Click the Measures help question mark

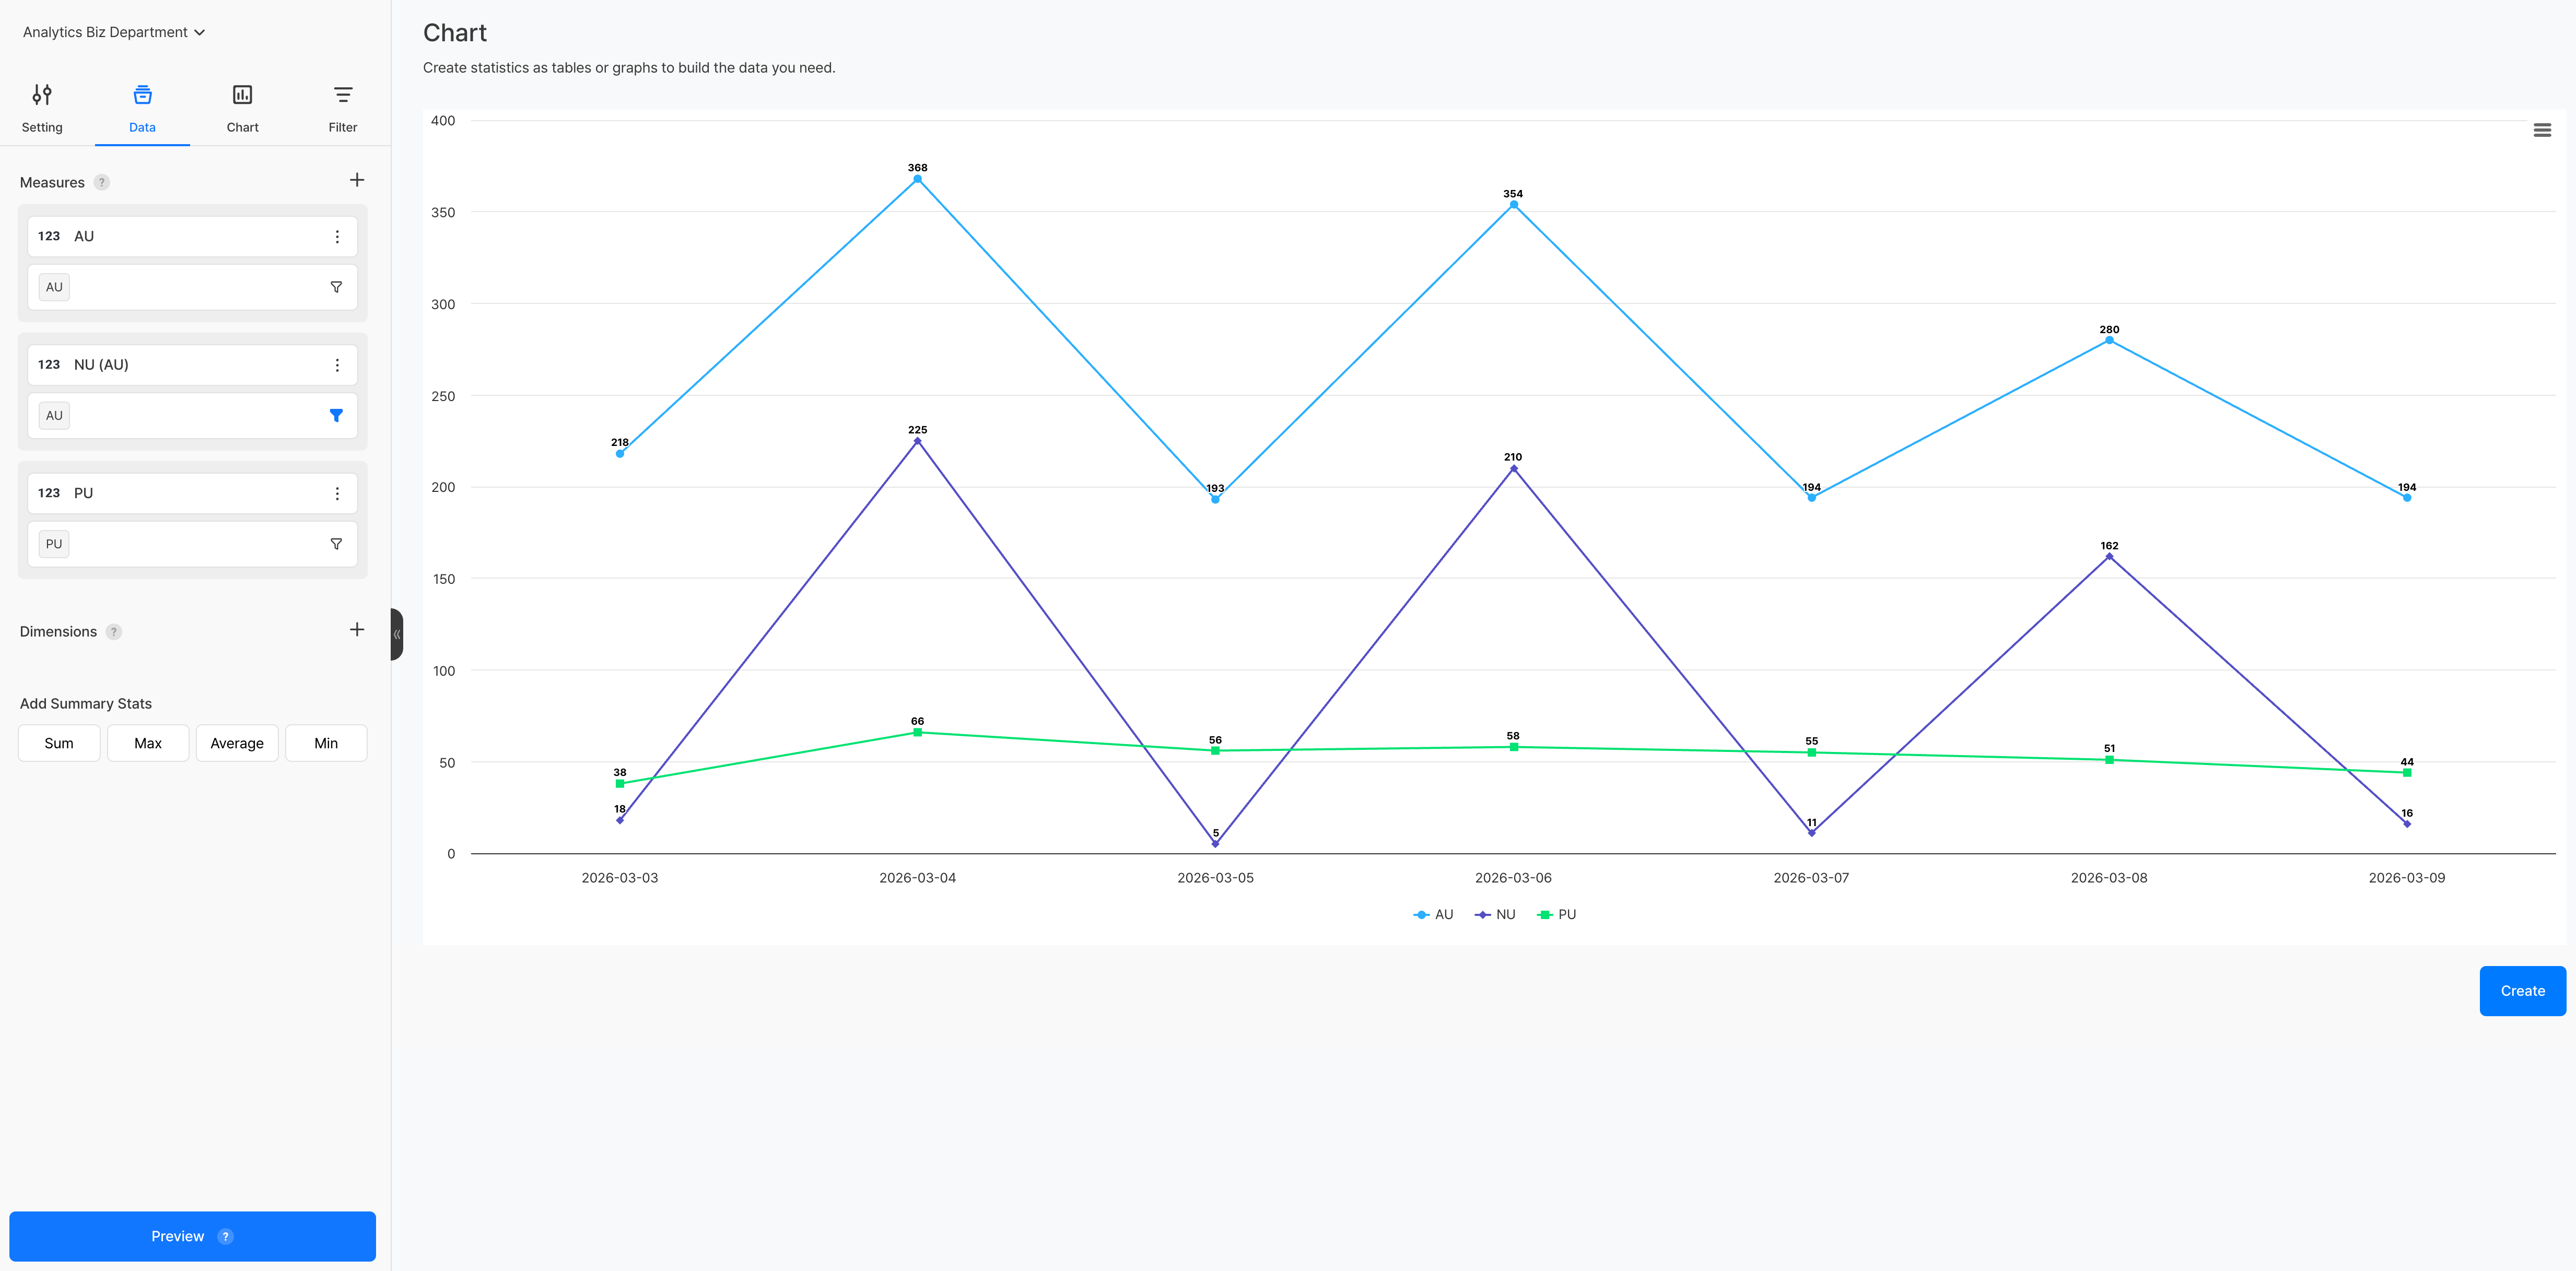102,182
